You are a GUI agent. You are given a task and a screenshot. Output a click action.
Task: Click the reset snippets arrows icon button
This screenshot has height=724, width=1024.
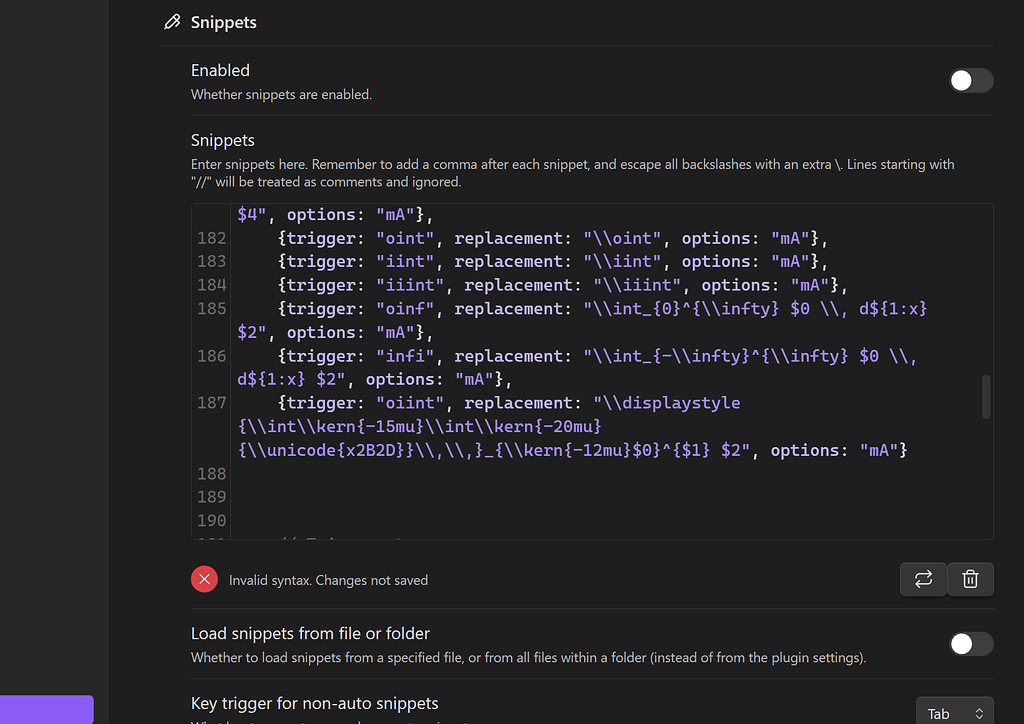923,579
